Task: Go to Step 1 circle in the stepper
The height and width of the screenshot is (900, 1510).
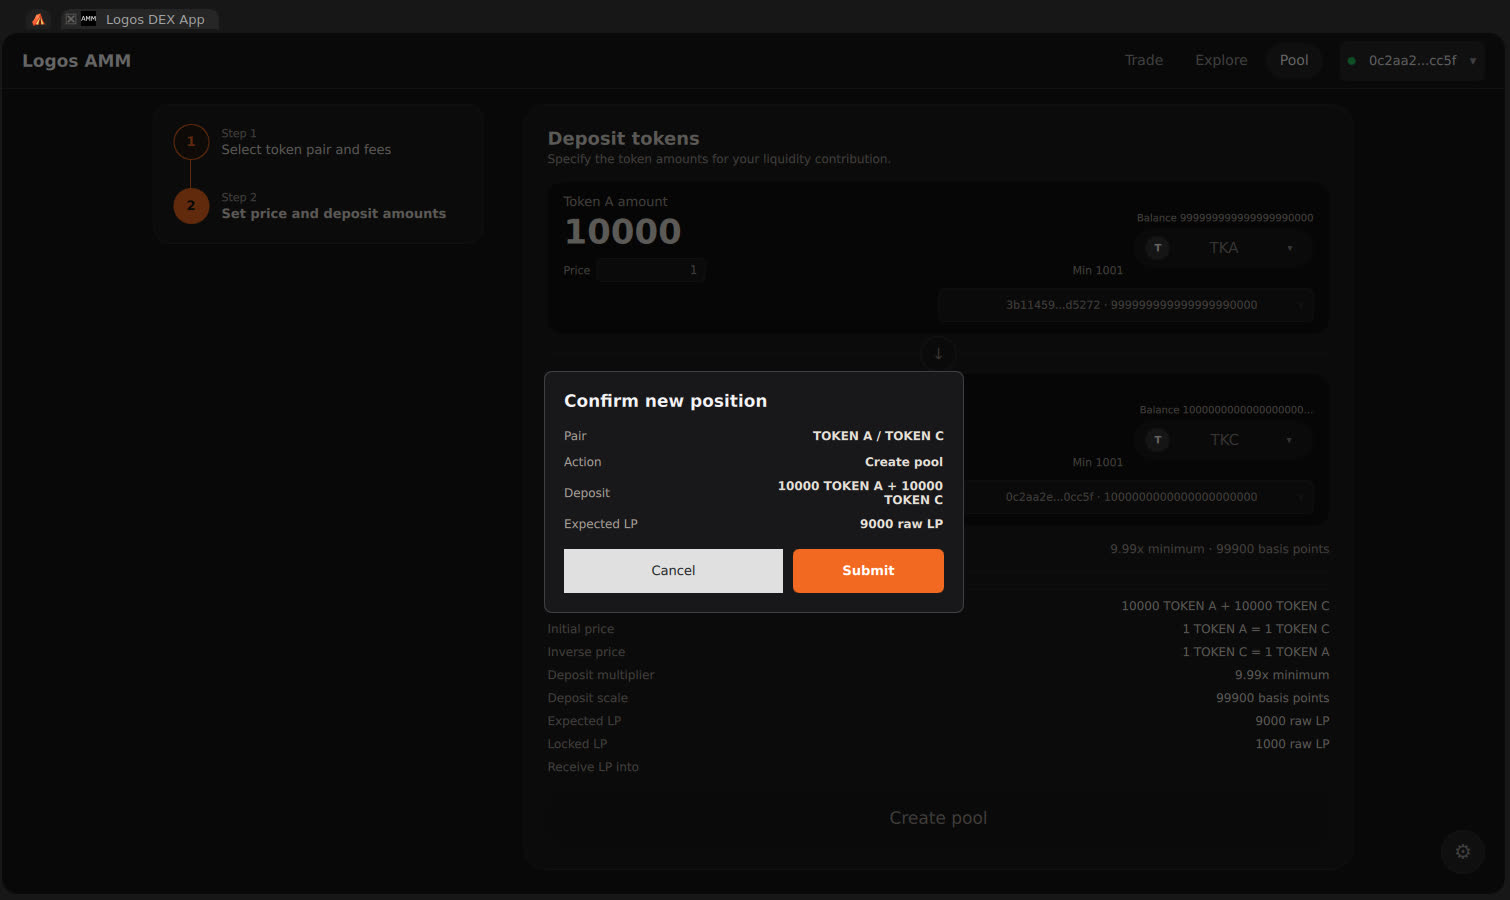Action: pyautogui.click(x=191, y=142)
